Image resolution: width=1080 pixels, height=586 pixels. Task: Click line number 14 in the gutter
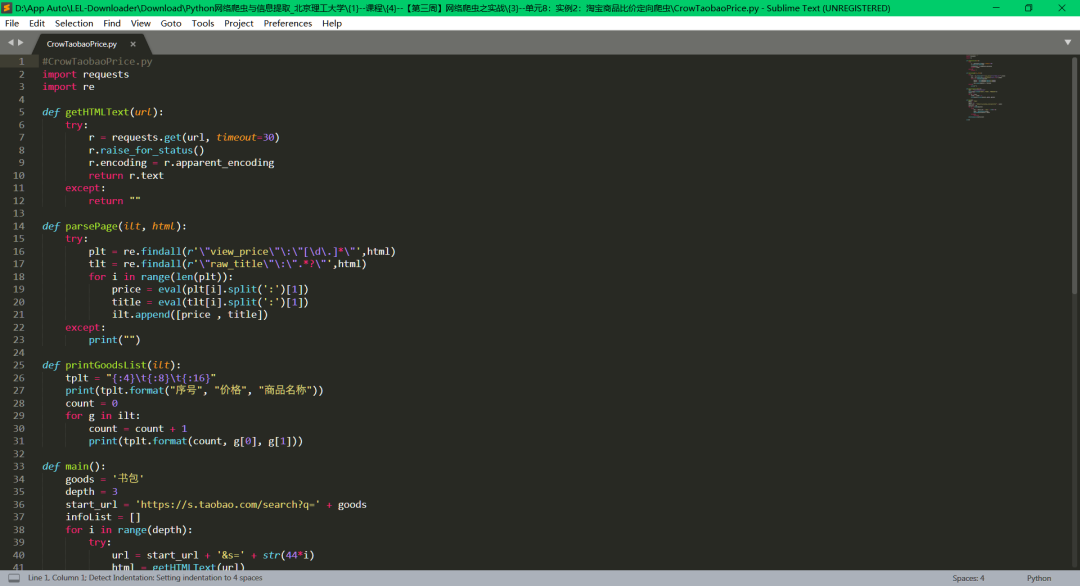pos(19,226)
